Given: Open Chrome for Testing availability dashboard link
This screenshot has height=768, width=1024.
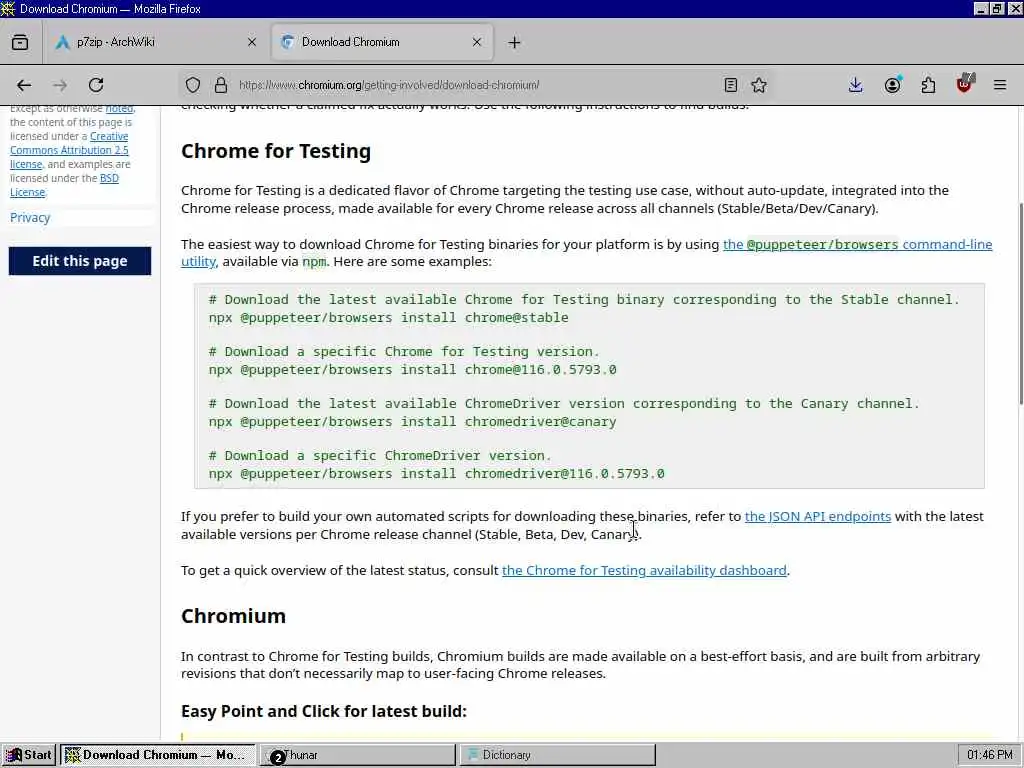Looking at the screenshot, I should pos(644,570).
